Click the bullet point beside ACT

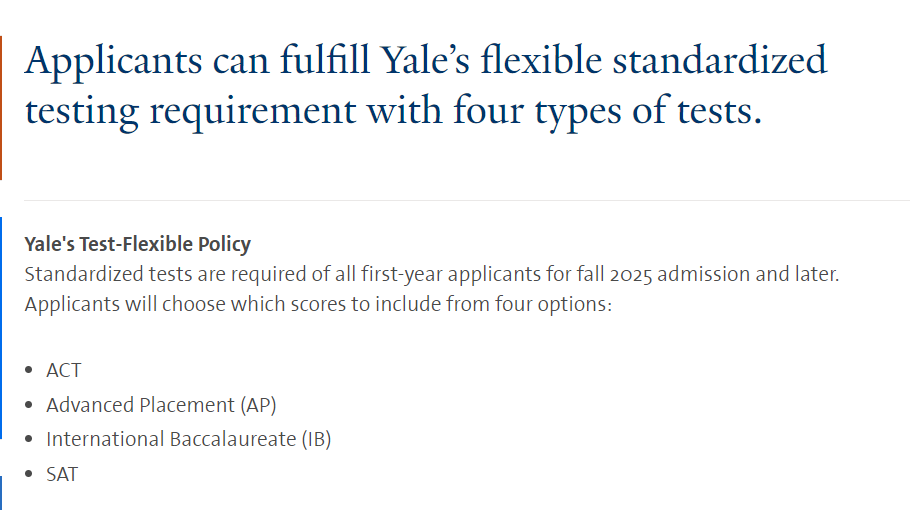pyautogui.click(x=29, y=370)
